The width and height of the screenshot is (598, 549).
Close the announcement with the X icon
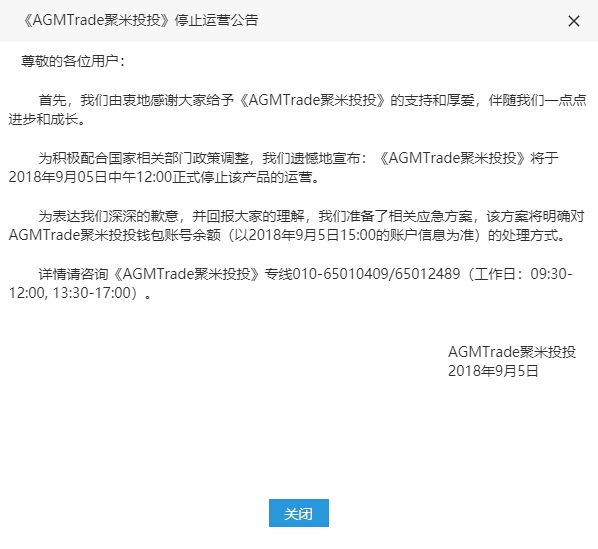[x=574, y=21]
